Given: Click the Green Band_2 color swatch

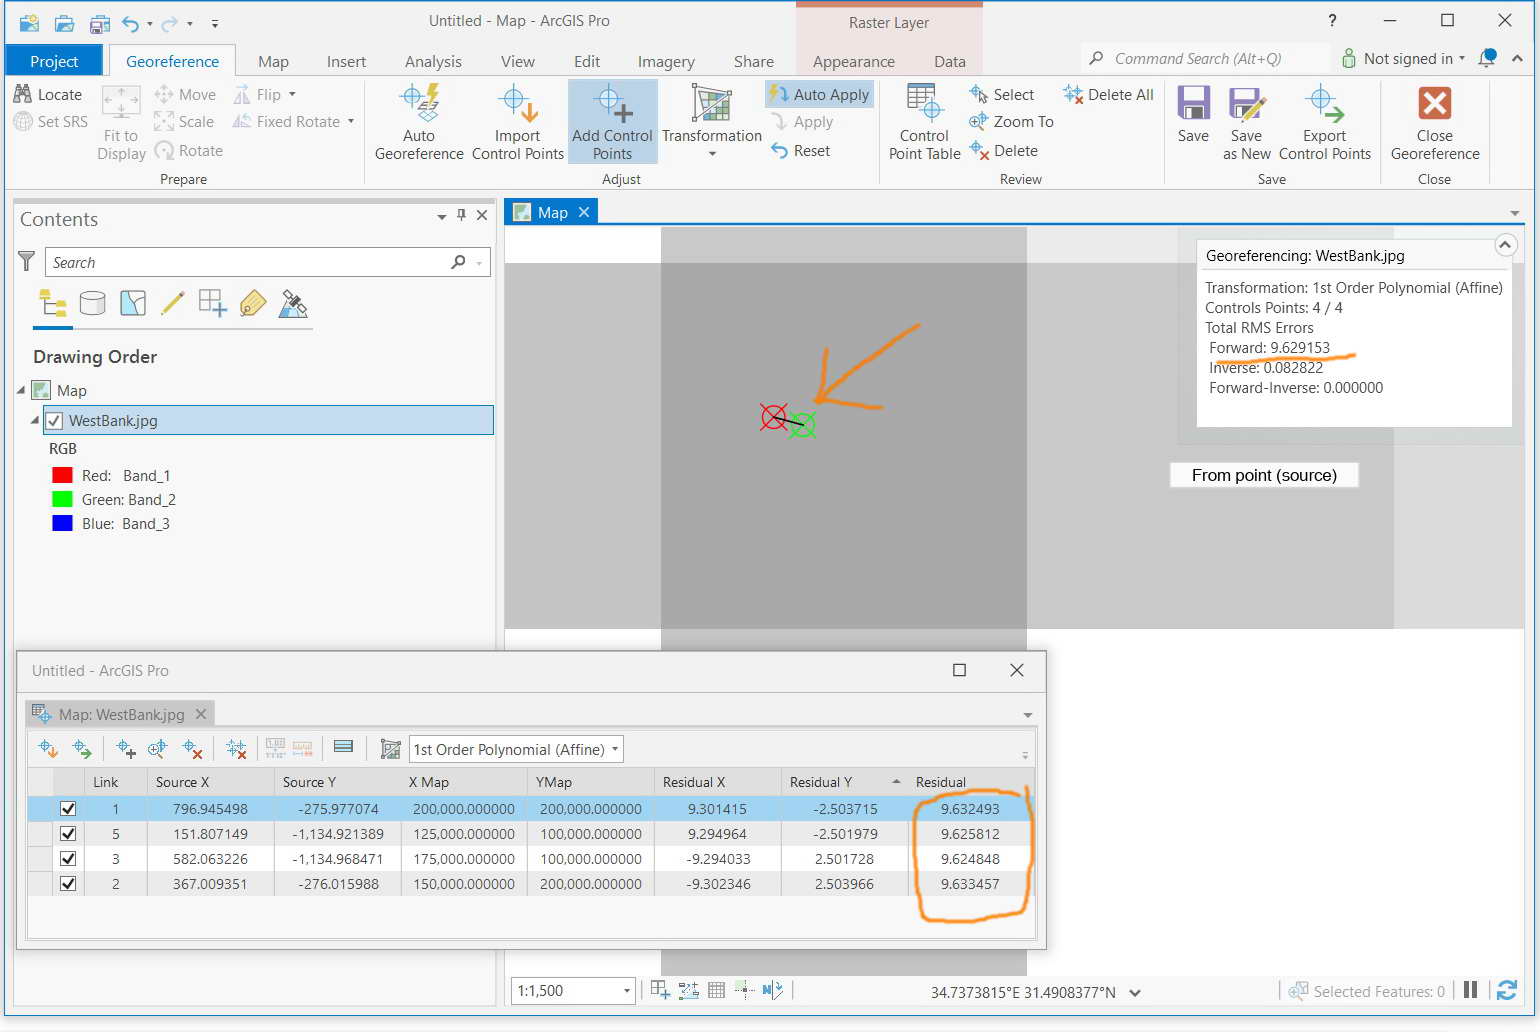Looking at the screenshot, I should click(62, 499).
